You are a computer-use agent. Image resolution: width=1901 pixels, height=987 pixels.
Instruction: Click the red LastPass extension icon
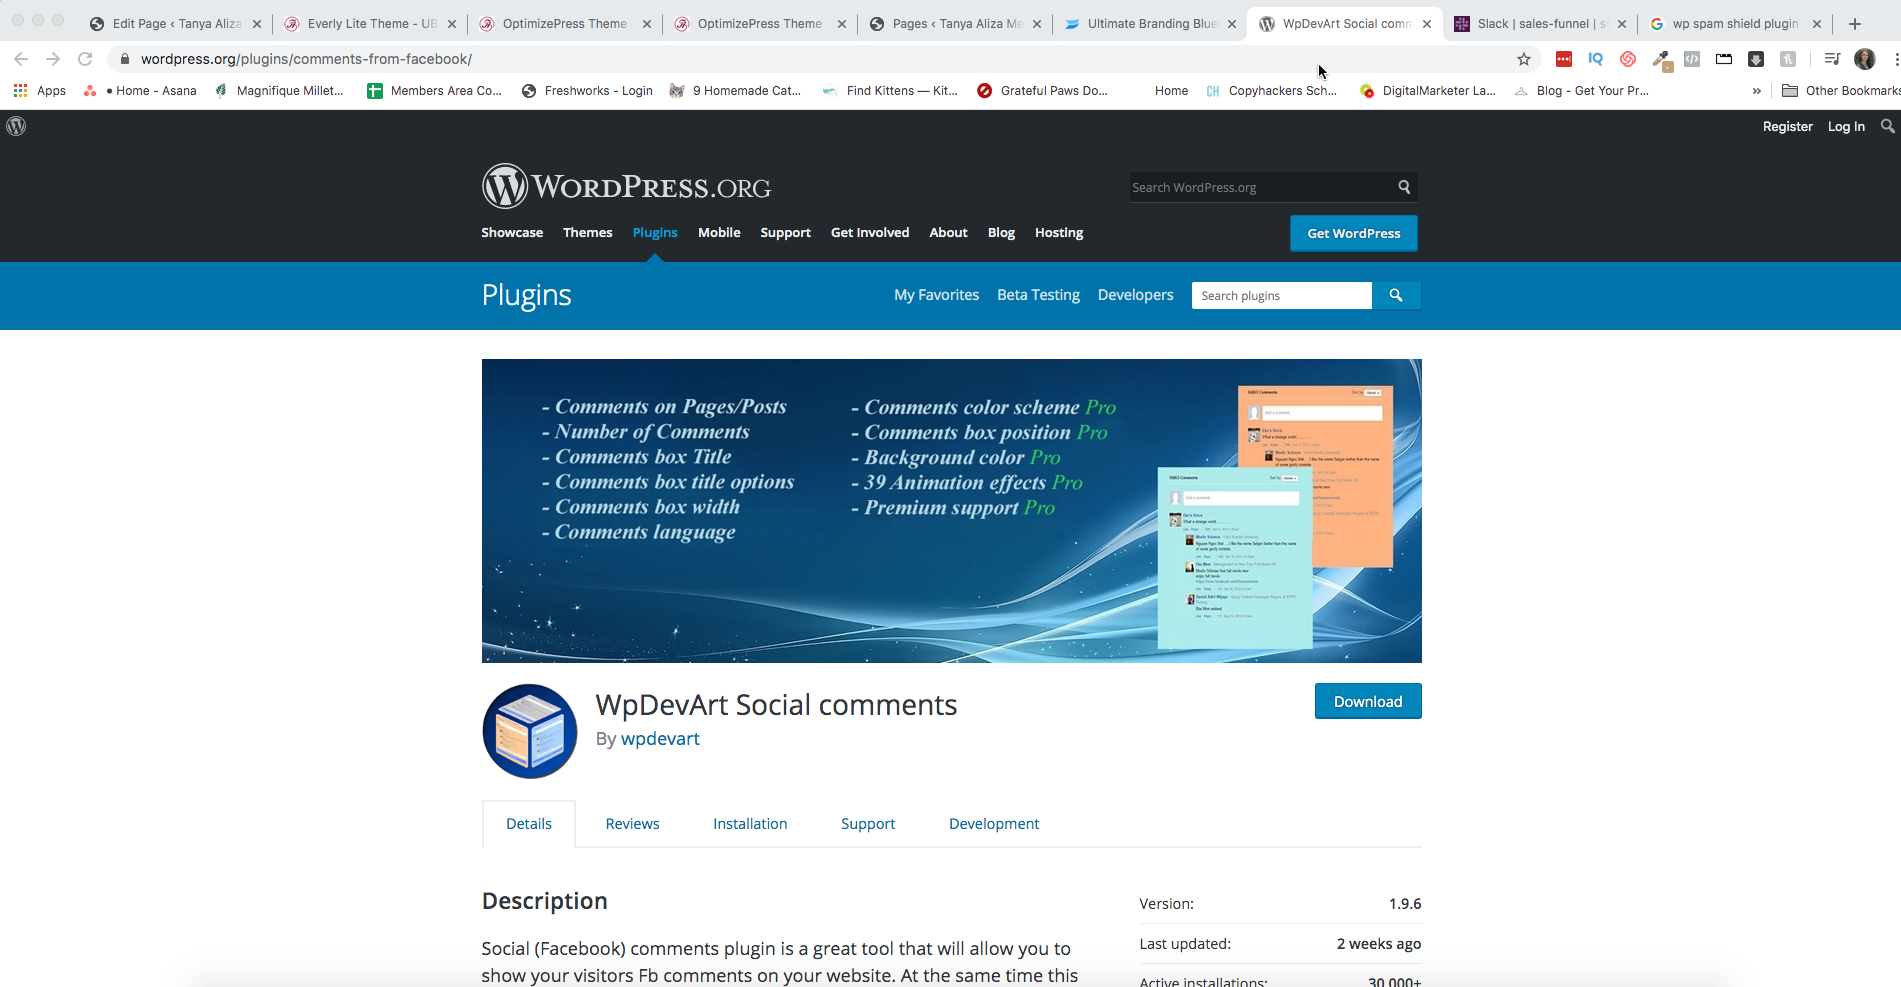tap(1564, 59)
